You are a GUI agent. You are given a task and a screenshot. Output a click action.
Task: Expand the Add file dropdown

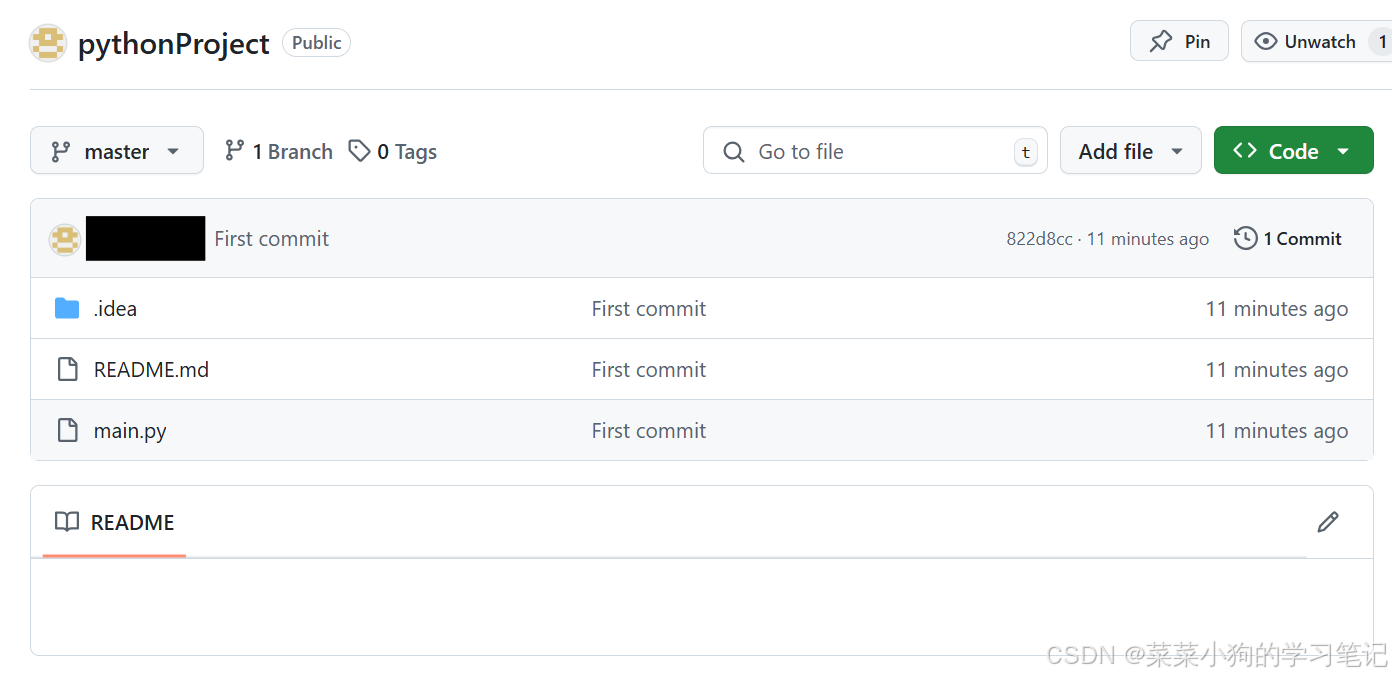(x=1130, y=151)
